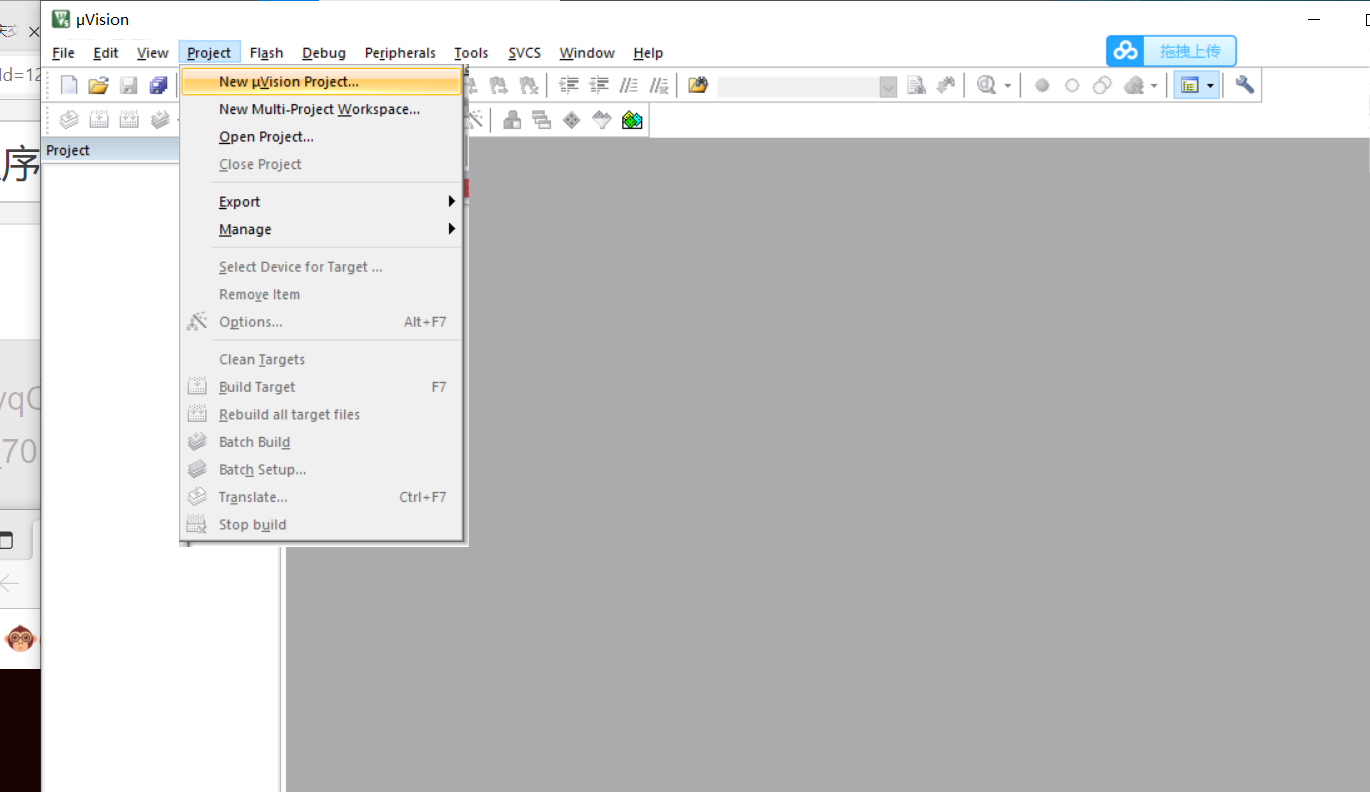Click the Window layout icon
Viewport: 1370px width, 792px height.
click(1189, 86)
